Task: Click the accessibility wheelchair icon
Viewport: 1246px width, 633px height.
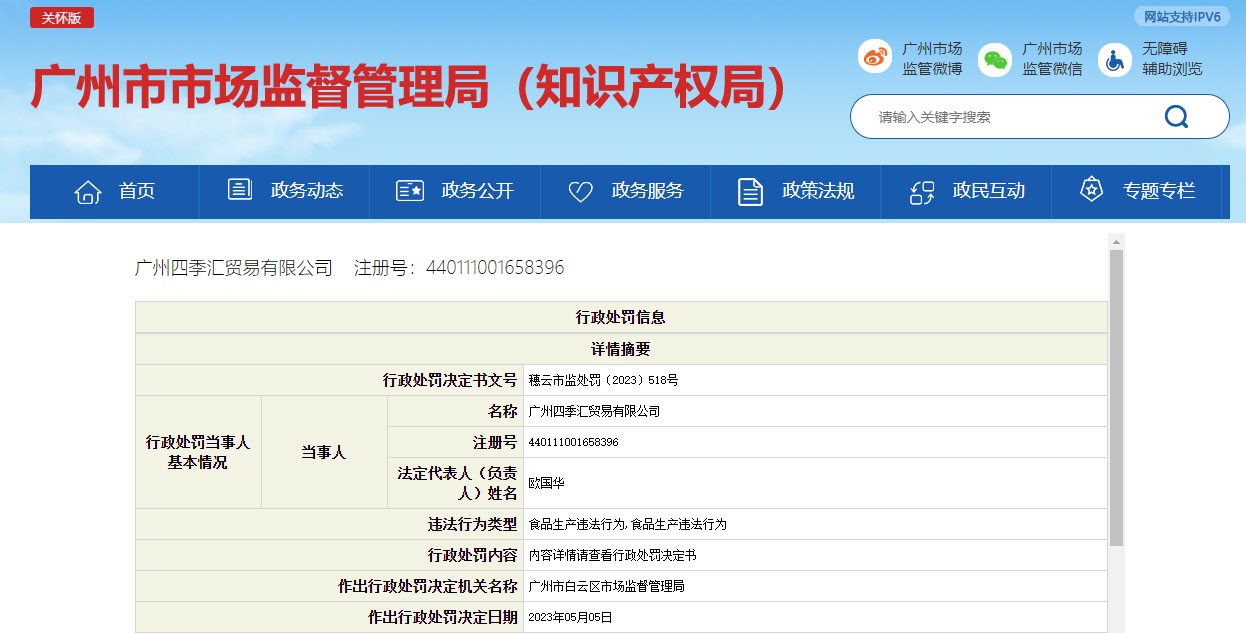Action: pyautogui.click(x=1115, y=59)
